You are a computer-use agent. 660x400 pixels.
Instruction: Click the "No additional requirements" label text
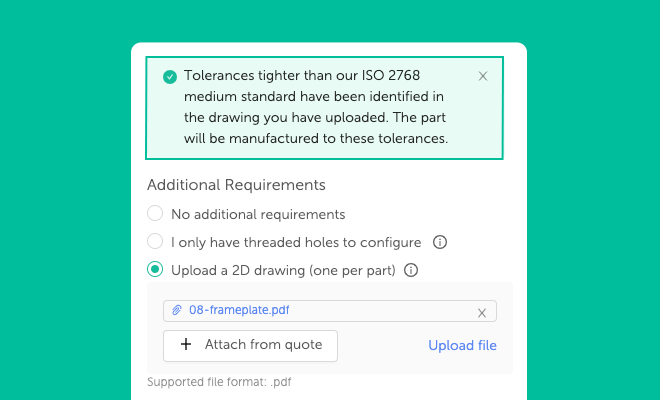[258, 214]
